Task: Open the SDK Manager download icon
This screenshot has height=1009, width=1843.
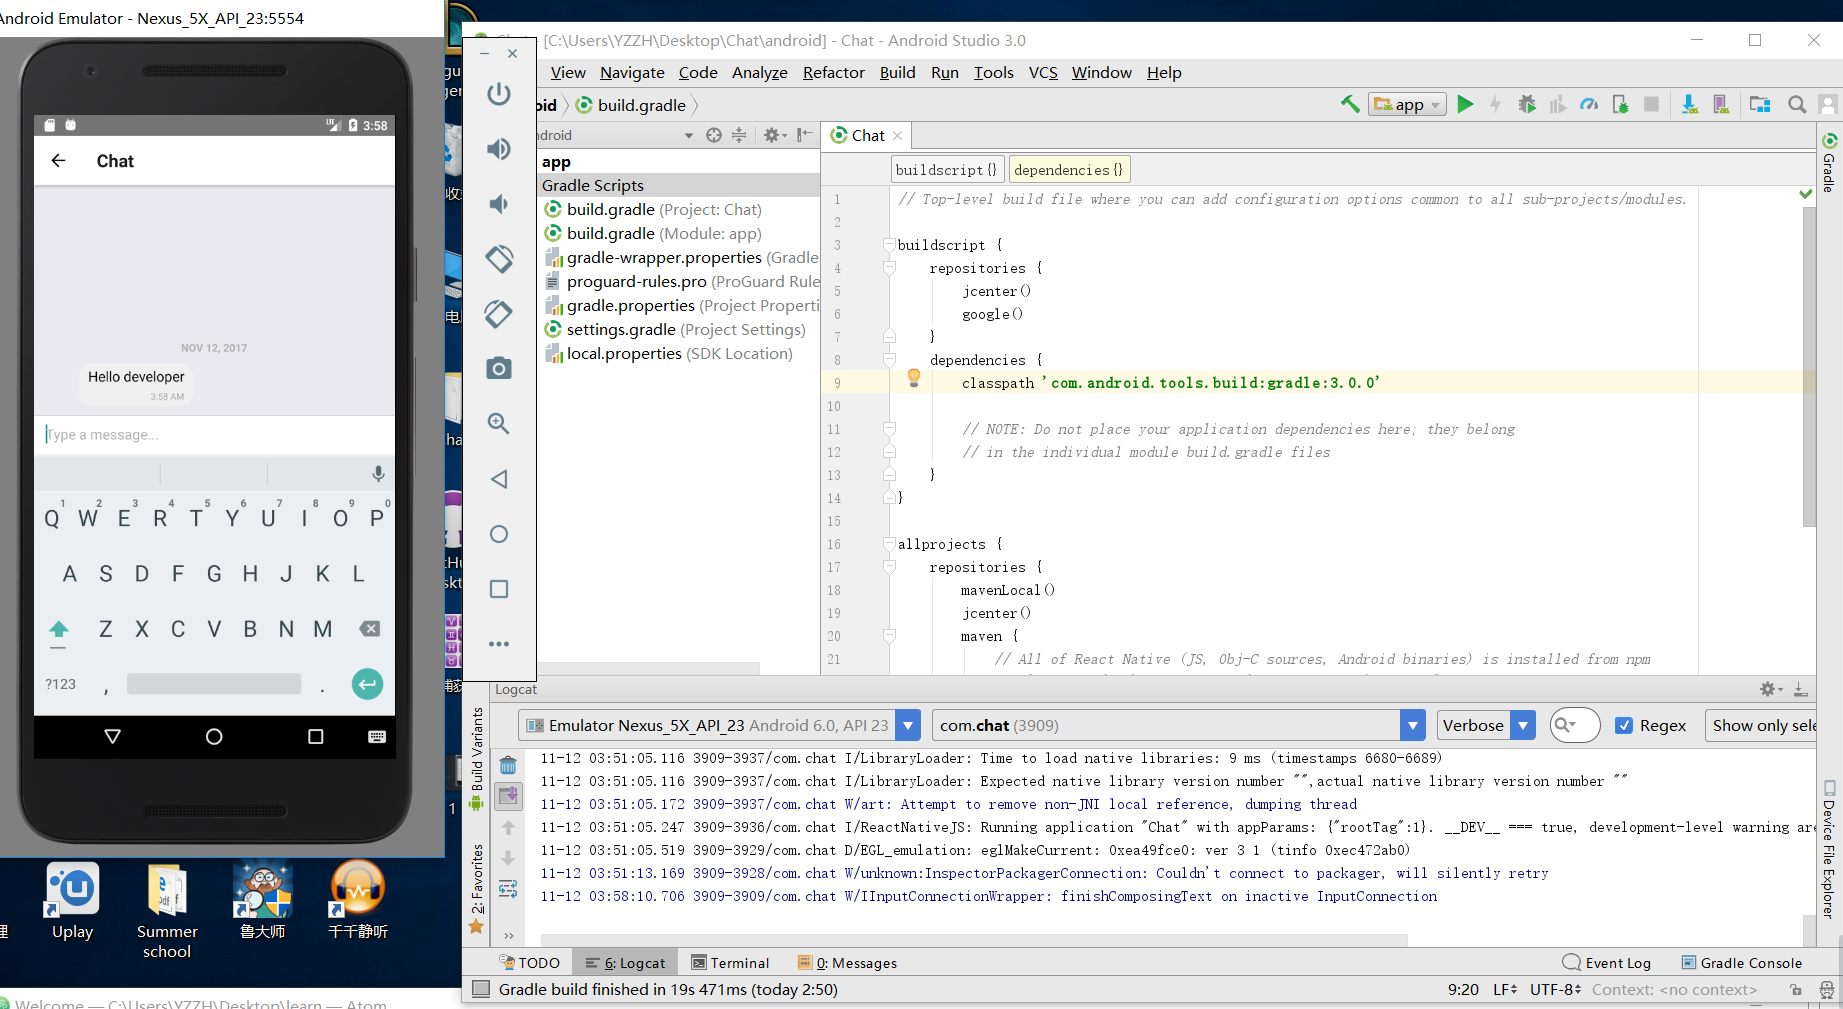Action: click(1690, 104)
